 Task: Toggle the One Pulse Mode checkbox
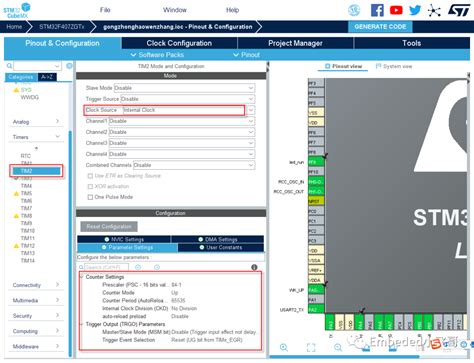90,197
